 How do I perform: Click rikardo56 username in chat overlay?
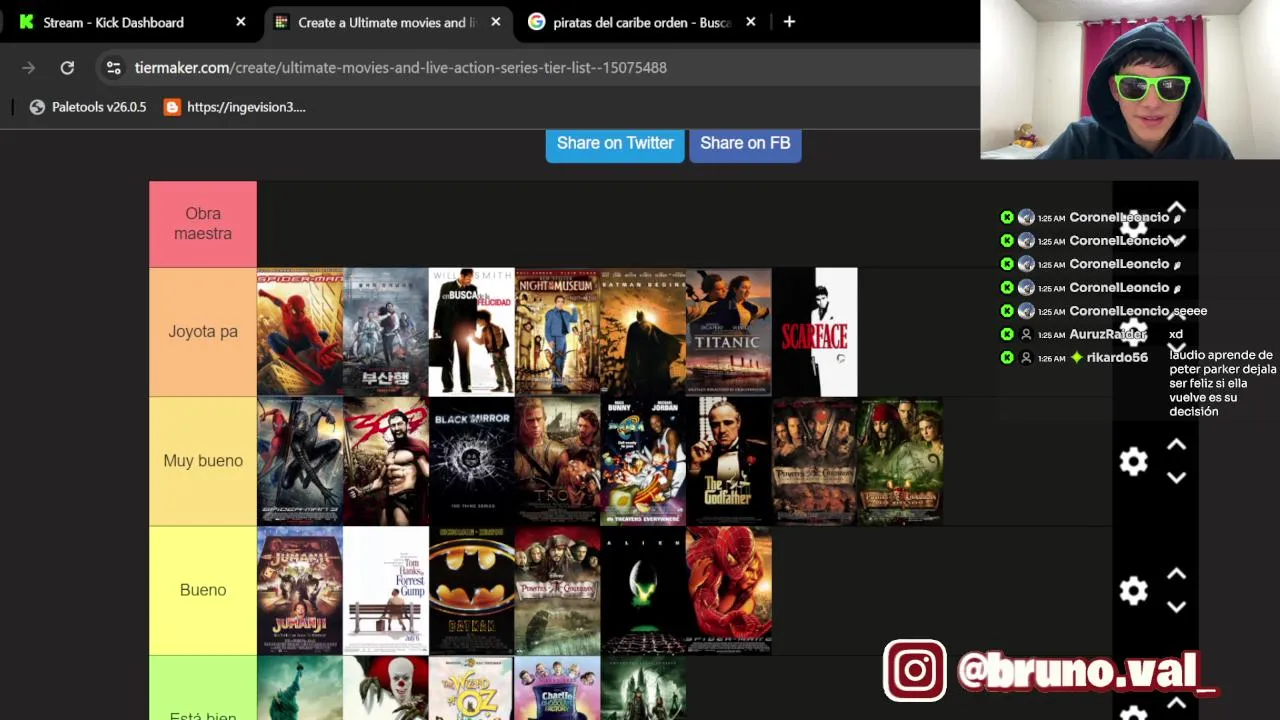coord(1117,358)
